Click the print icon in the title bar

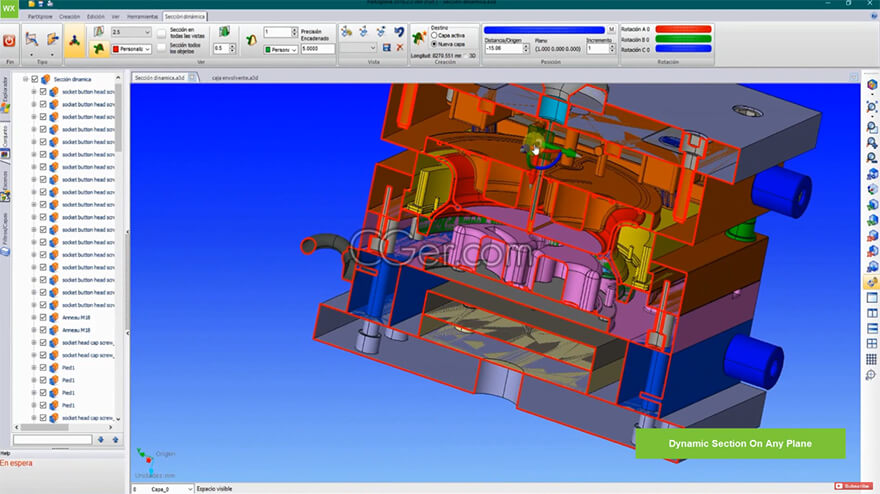[x=49, y=3]
